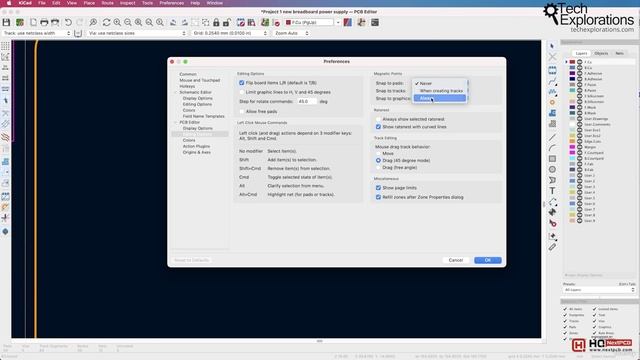Enable Always show selected ratsnest
This screenshot has height=360, width=640.
[x=378, y=119]
